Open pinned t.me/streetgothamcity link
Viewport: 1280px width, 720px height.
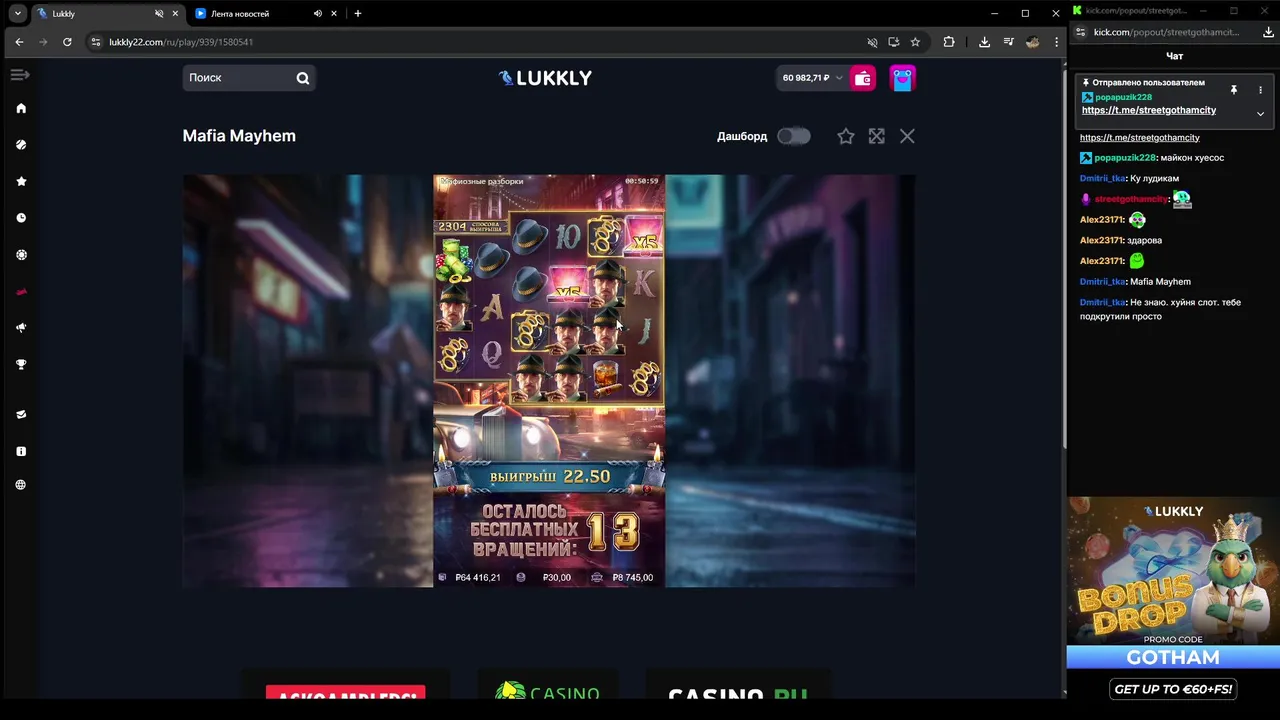[x=1149, y=110]
